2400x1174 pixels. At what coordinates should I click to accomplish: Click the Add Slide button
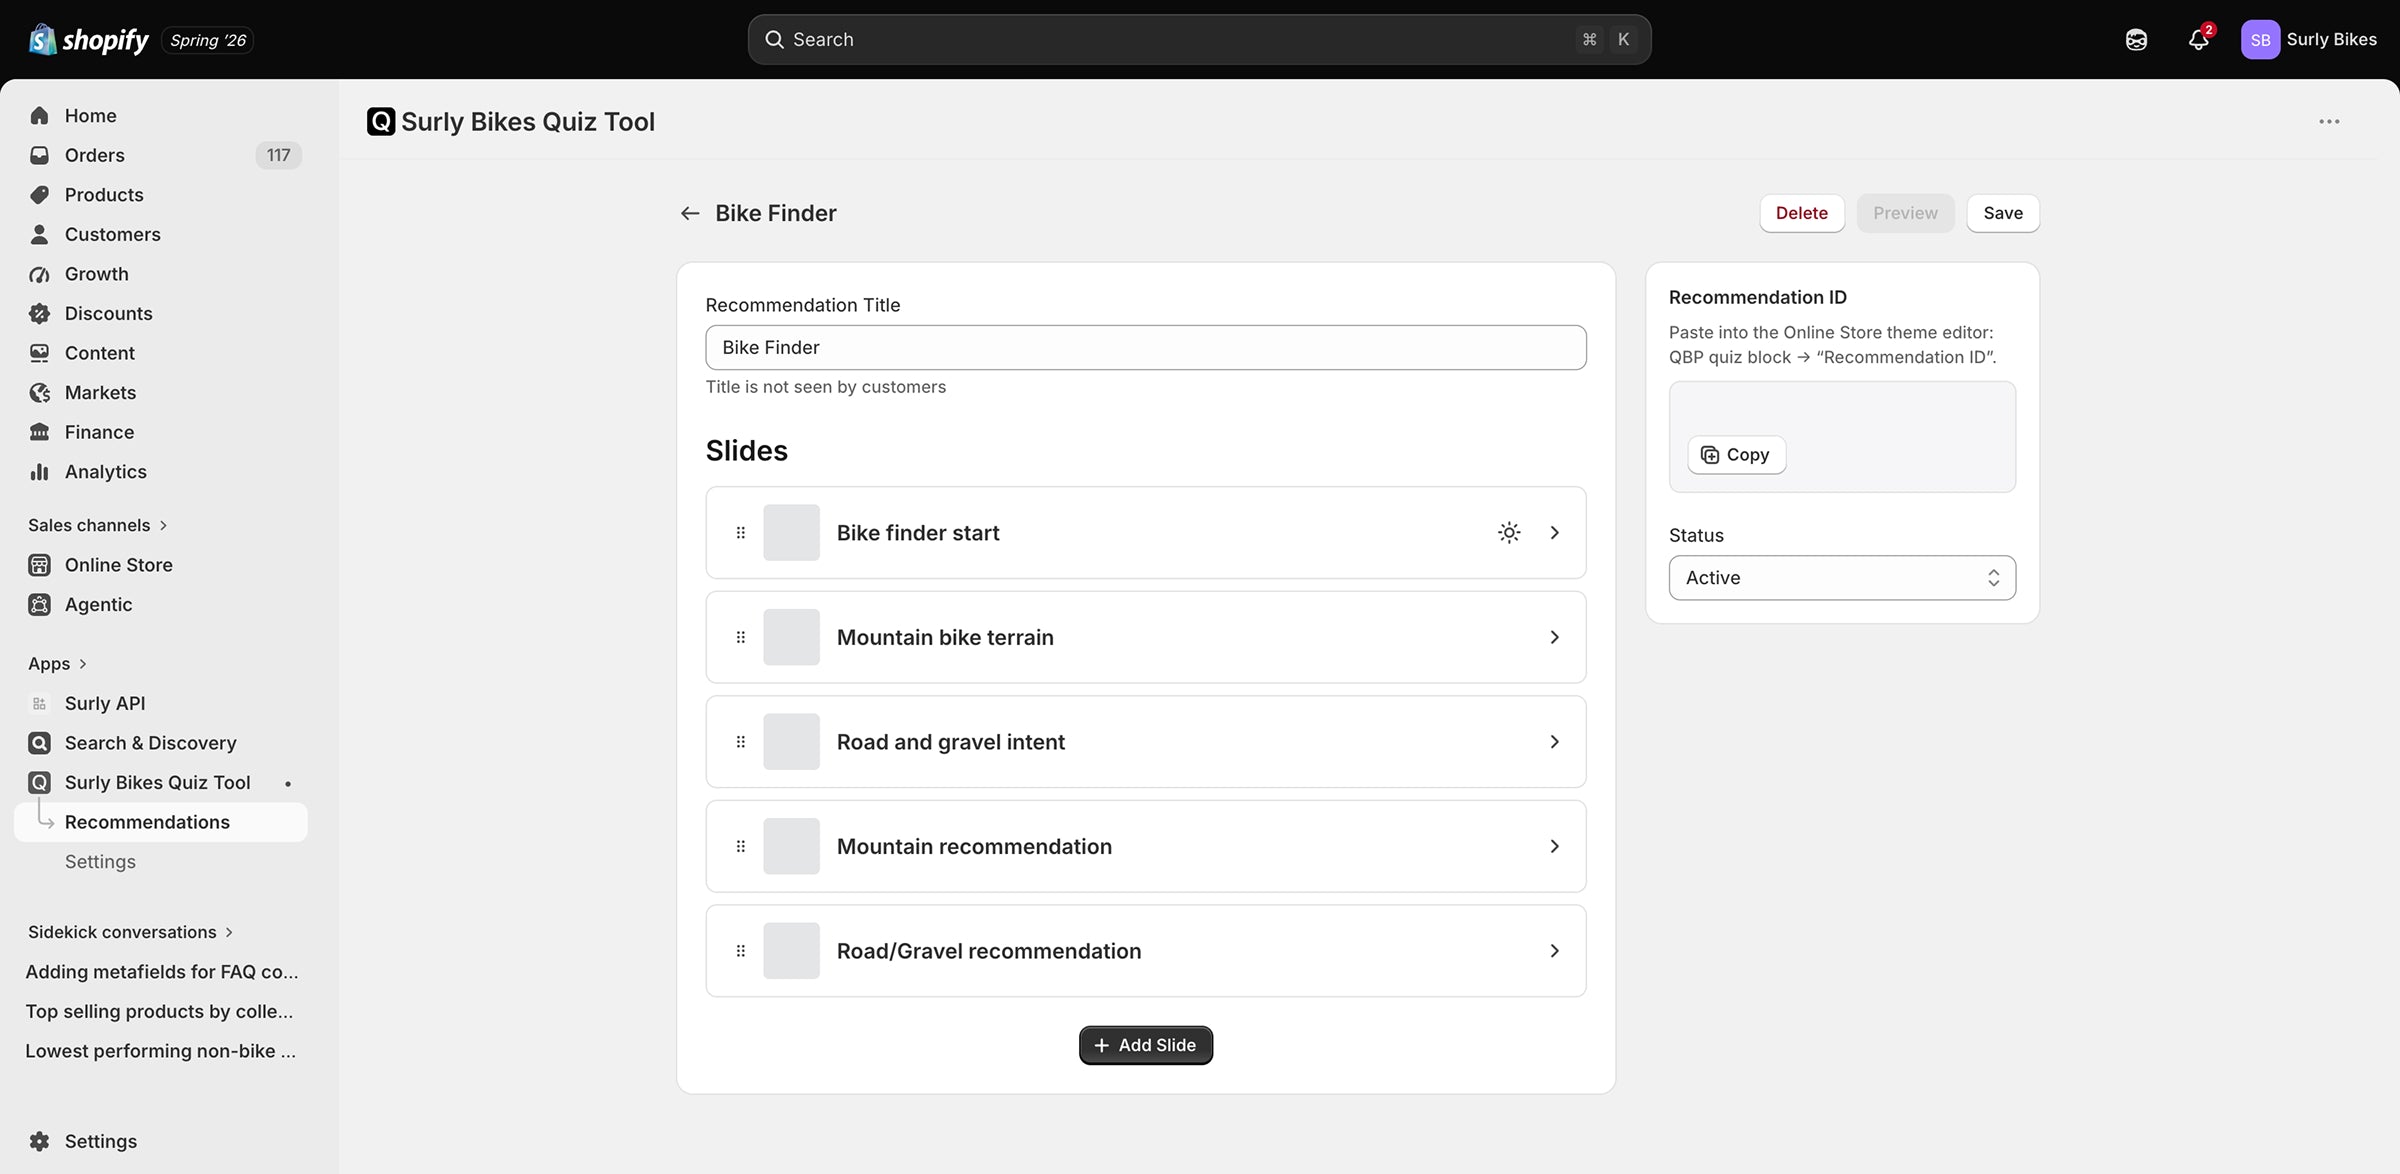coord(1145,1045)
